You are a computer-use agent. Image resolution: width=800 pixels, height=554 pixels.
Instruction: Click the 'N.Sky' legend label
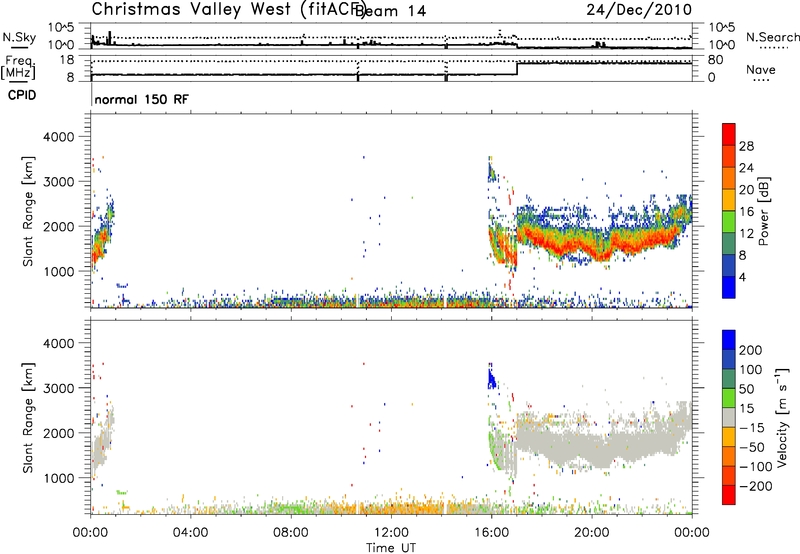19,37
